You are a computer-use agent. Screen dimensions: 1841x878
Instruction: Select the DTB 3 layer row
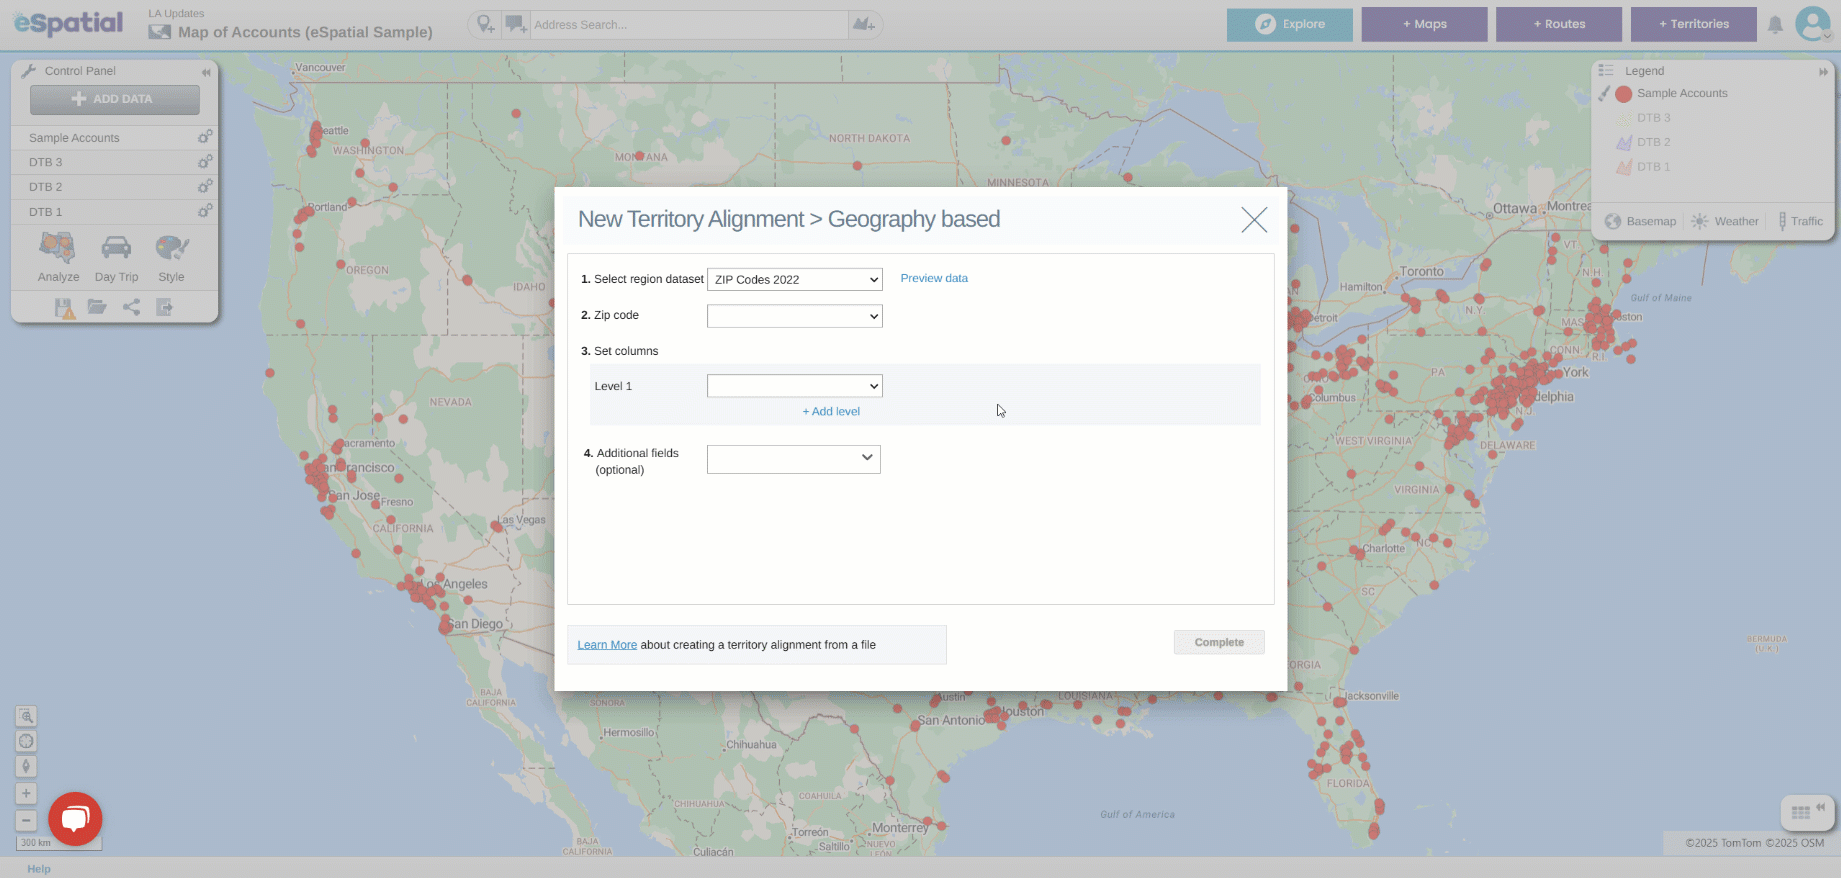click(115, 162)
